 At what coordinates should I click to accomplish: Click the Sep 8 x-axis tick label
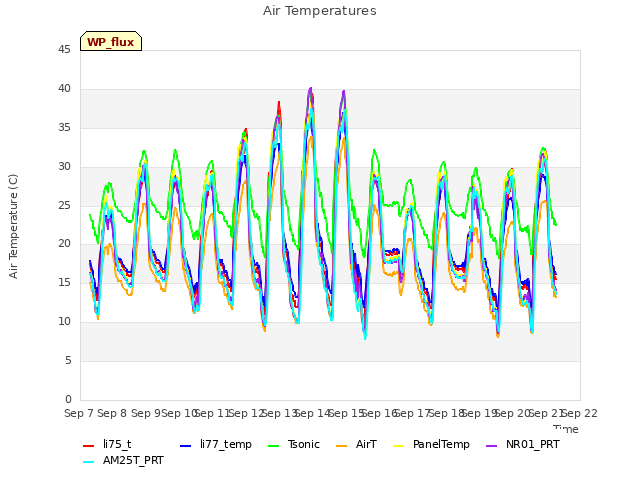coord(112,413)
